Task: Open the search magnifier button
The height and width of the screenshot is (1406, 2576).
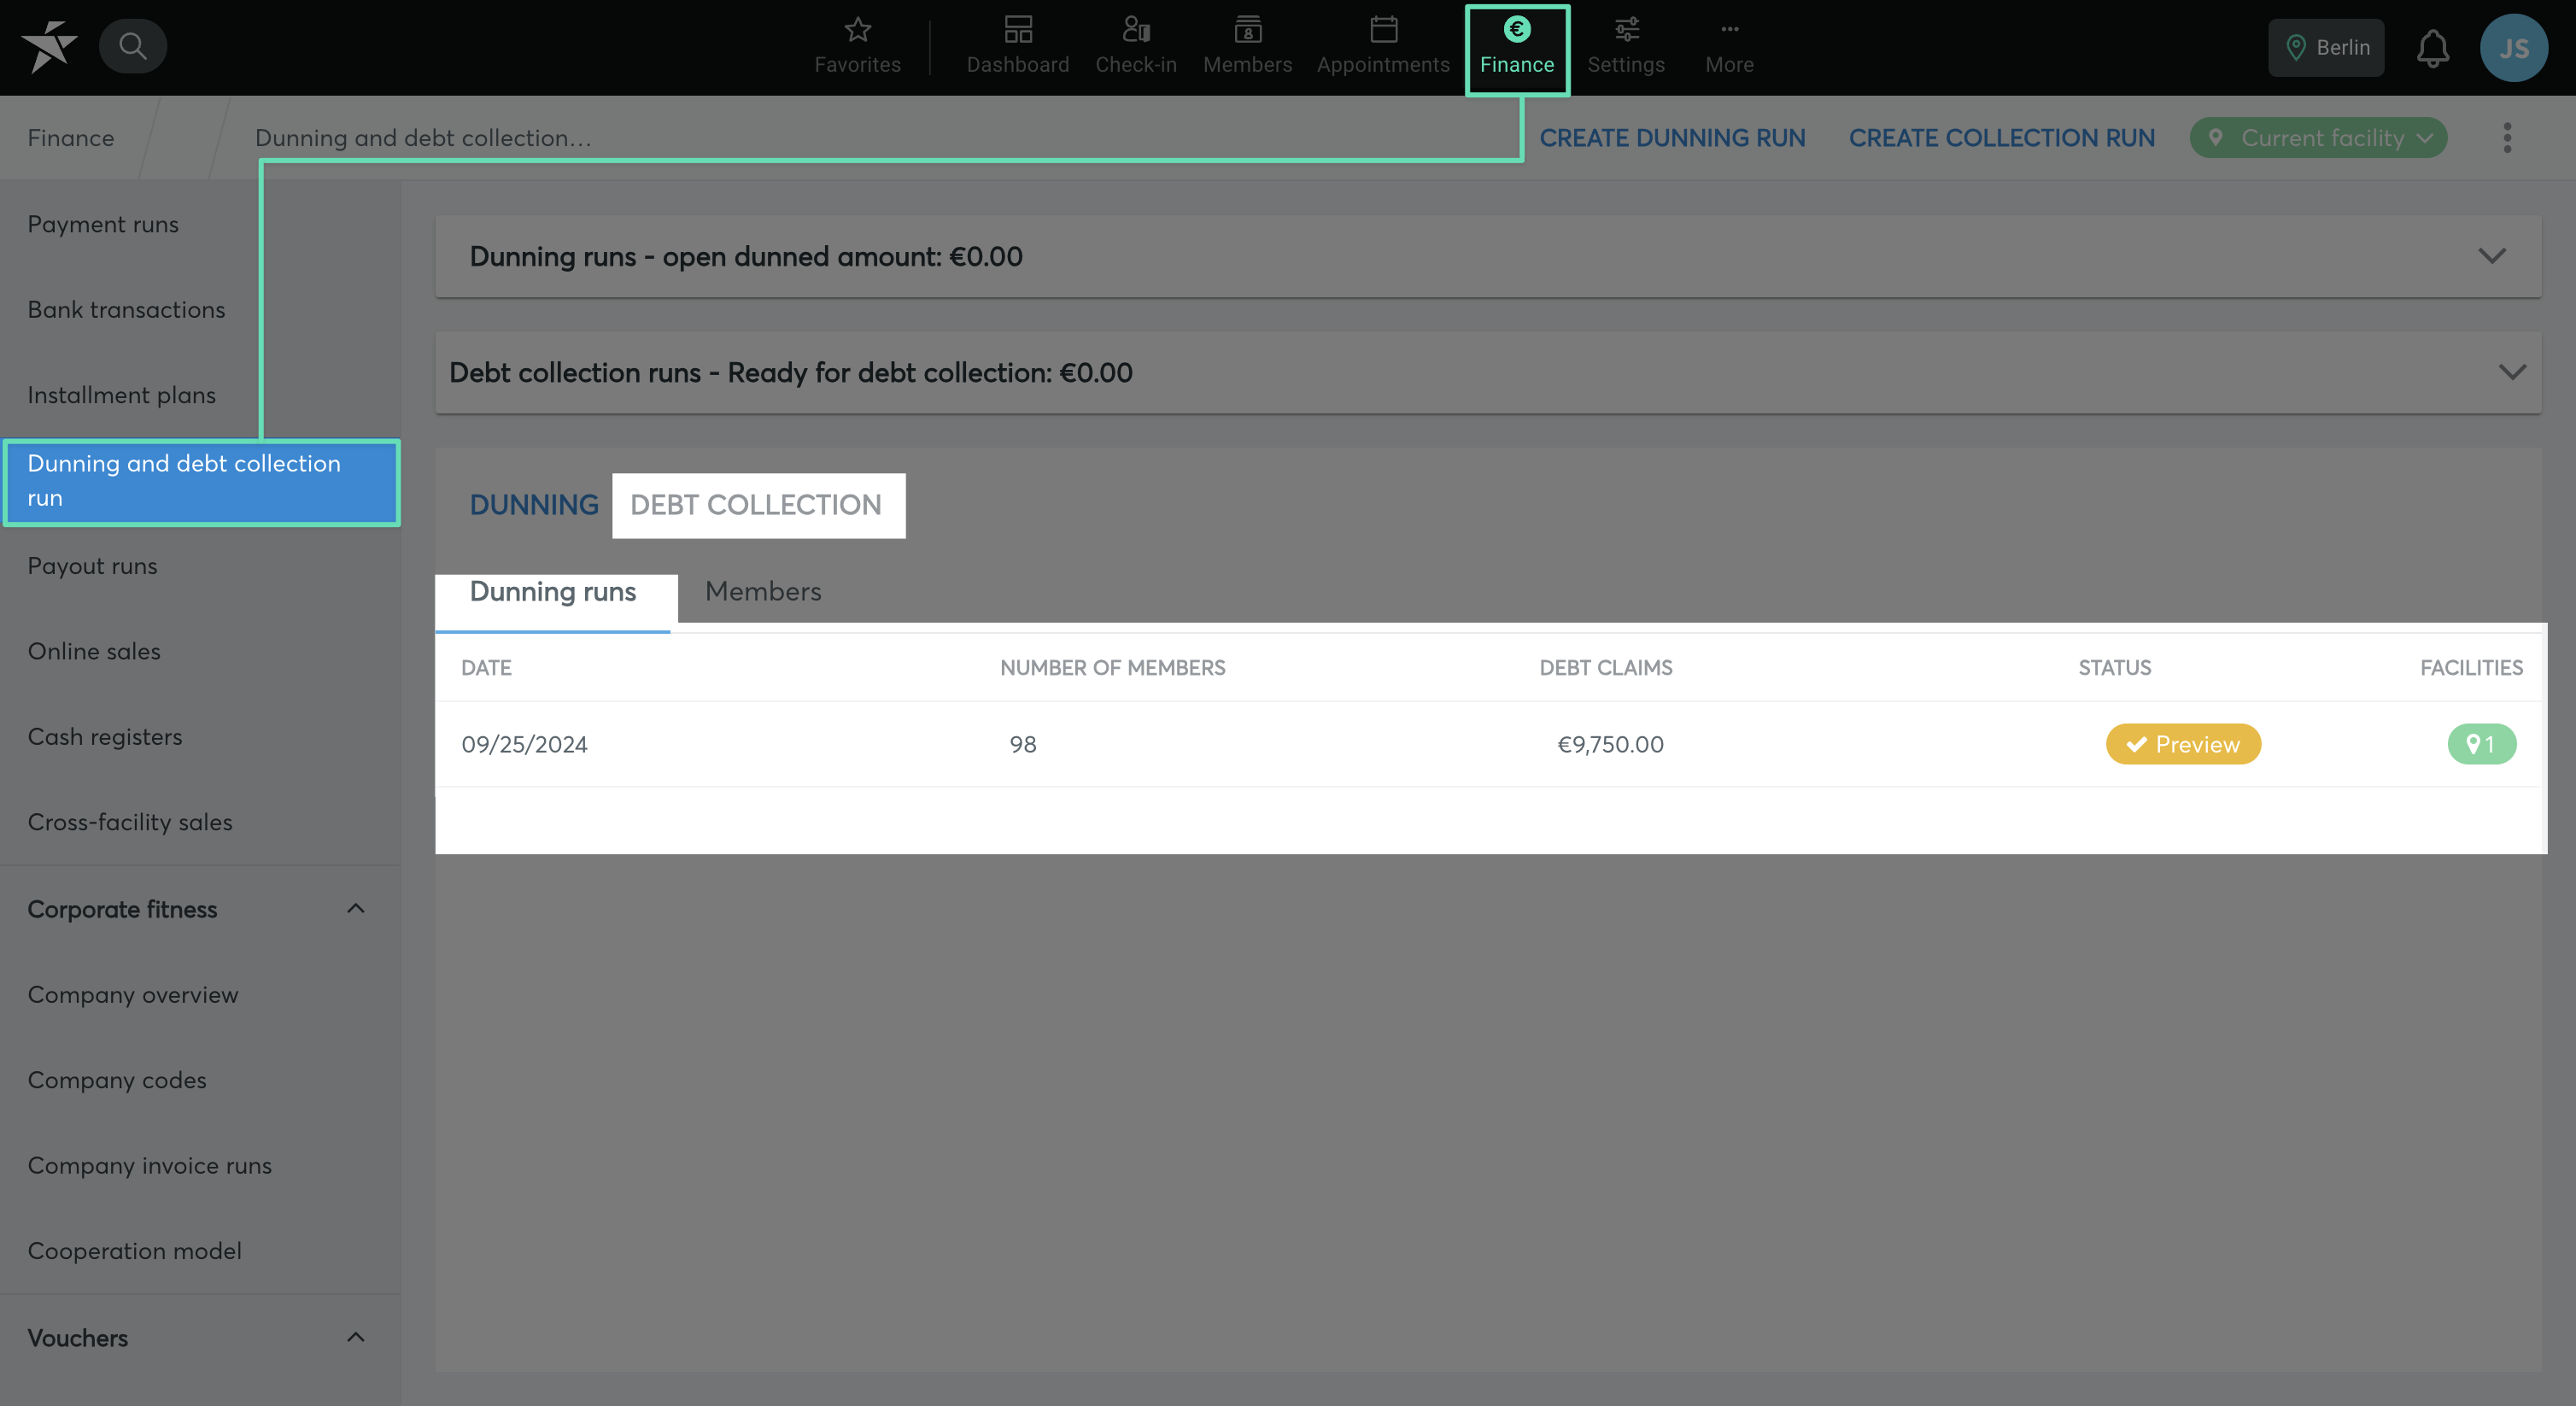Action: click(133, 46)
